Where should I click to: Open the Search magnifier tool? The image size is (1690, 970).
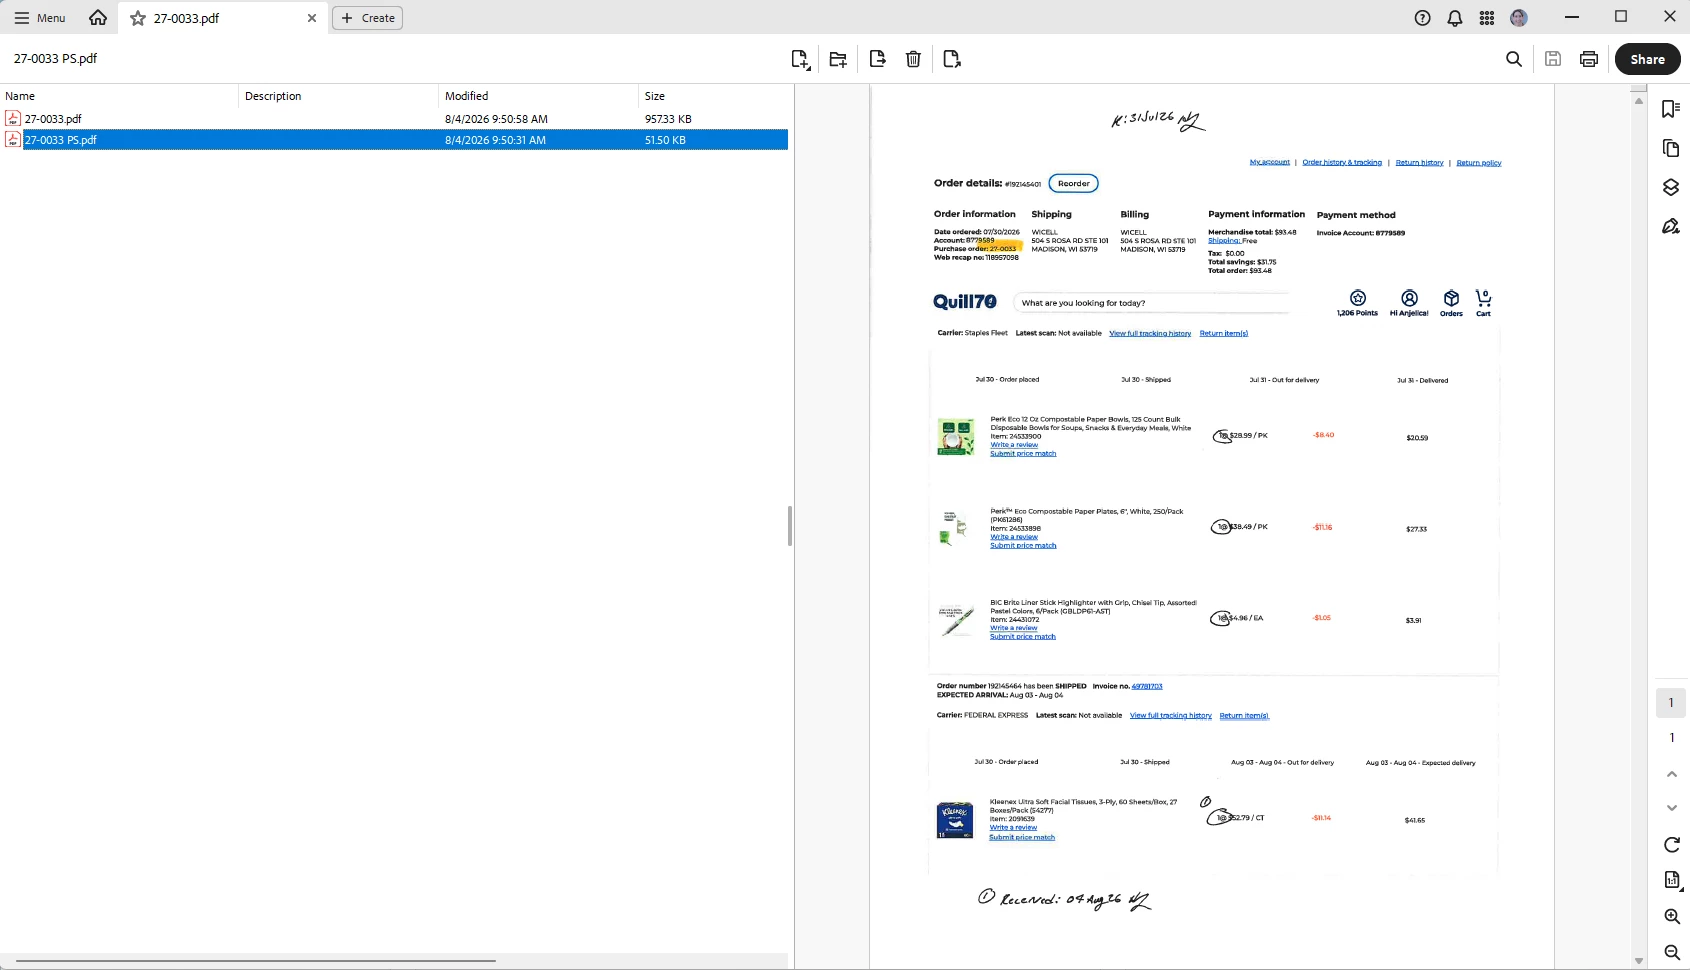coord(1514,59)
